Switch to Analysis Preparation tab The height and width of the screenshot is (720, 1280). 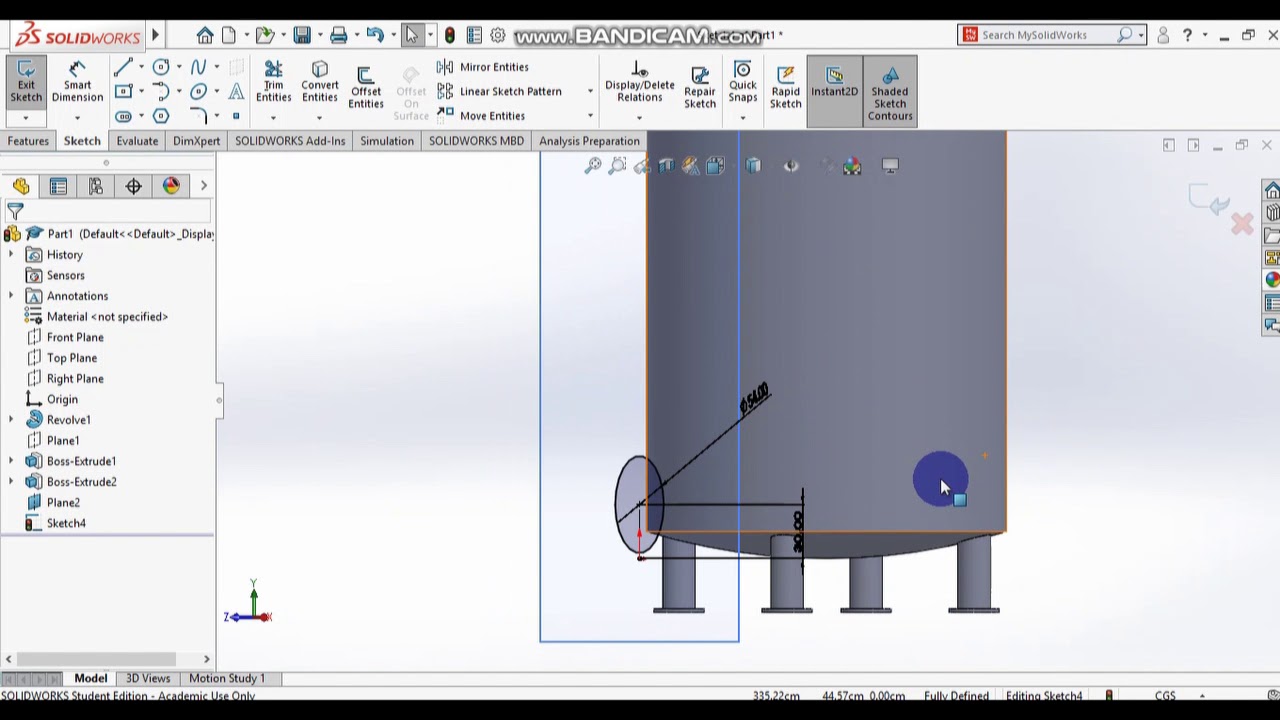[x=589, y=141]
